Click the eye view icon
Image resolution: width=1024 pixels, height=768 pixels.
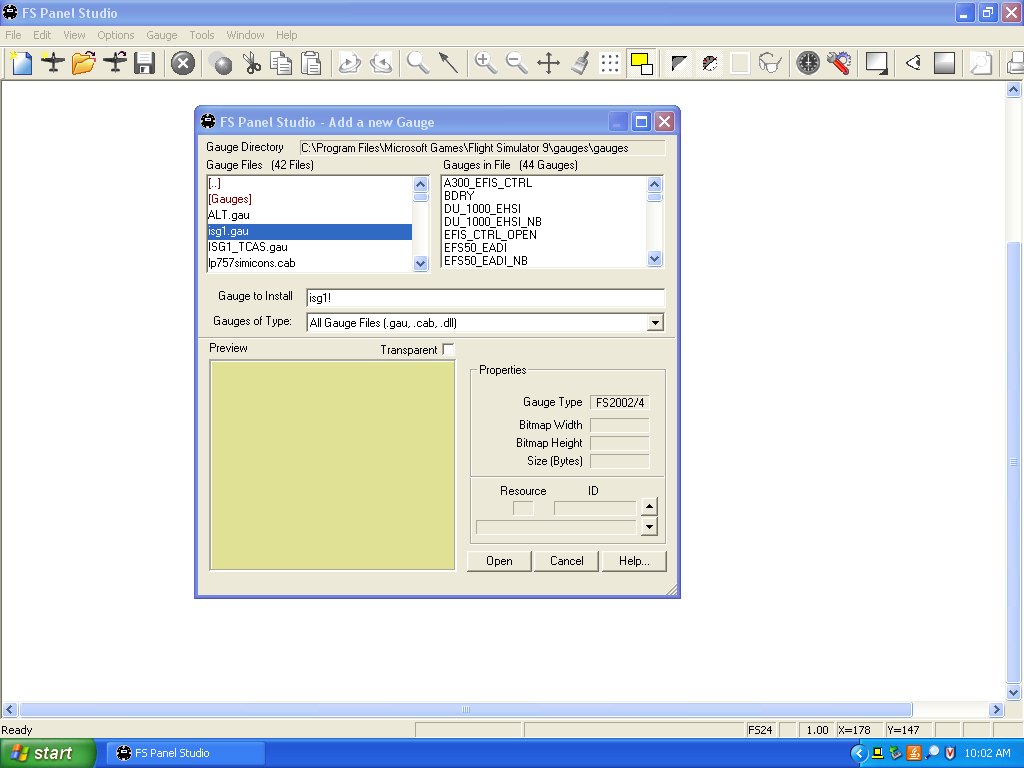913,63
